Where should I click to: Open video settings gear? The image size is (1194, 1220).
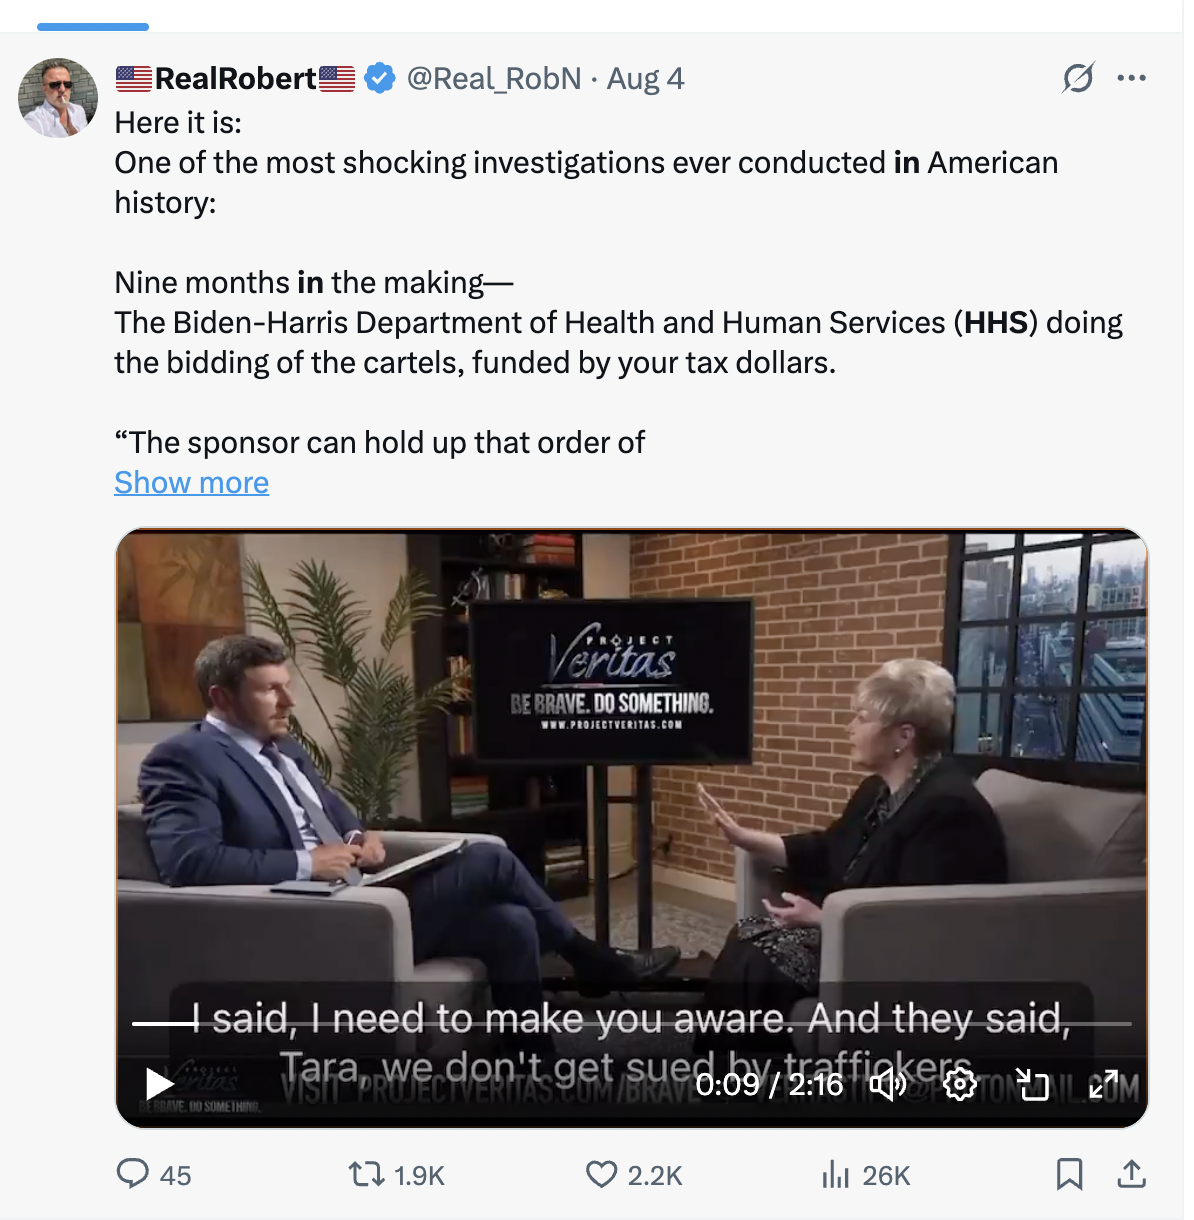tap(960, 1084)
